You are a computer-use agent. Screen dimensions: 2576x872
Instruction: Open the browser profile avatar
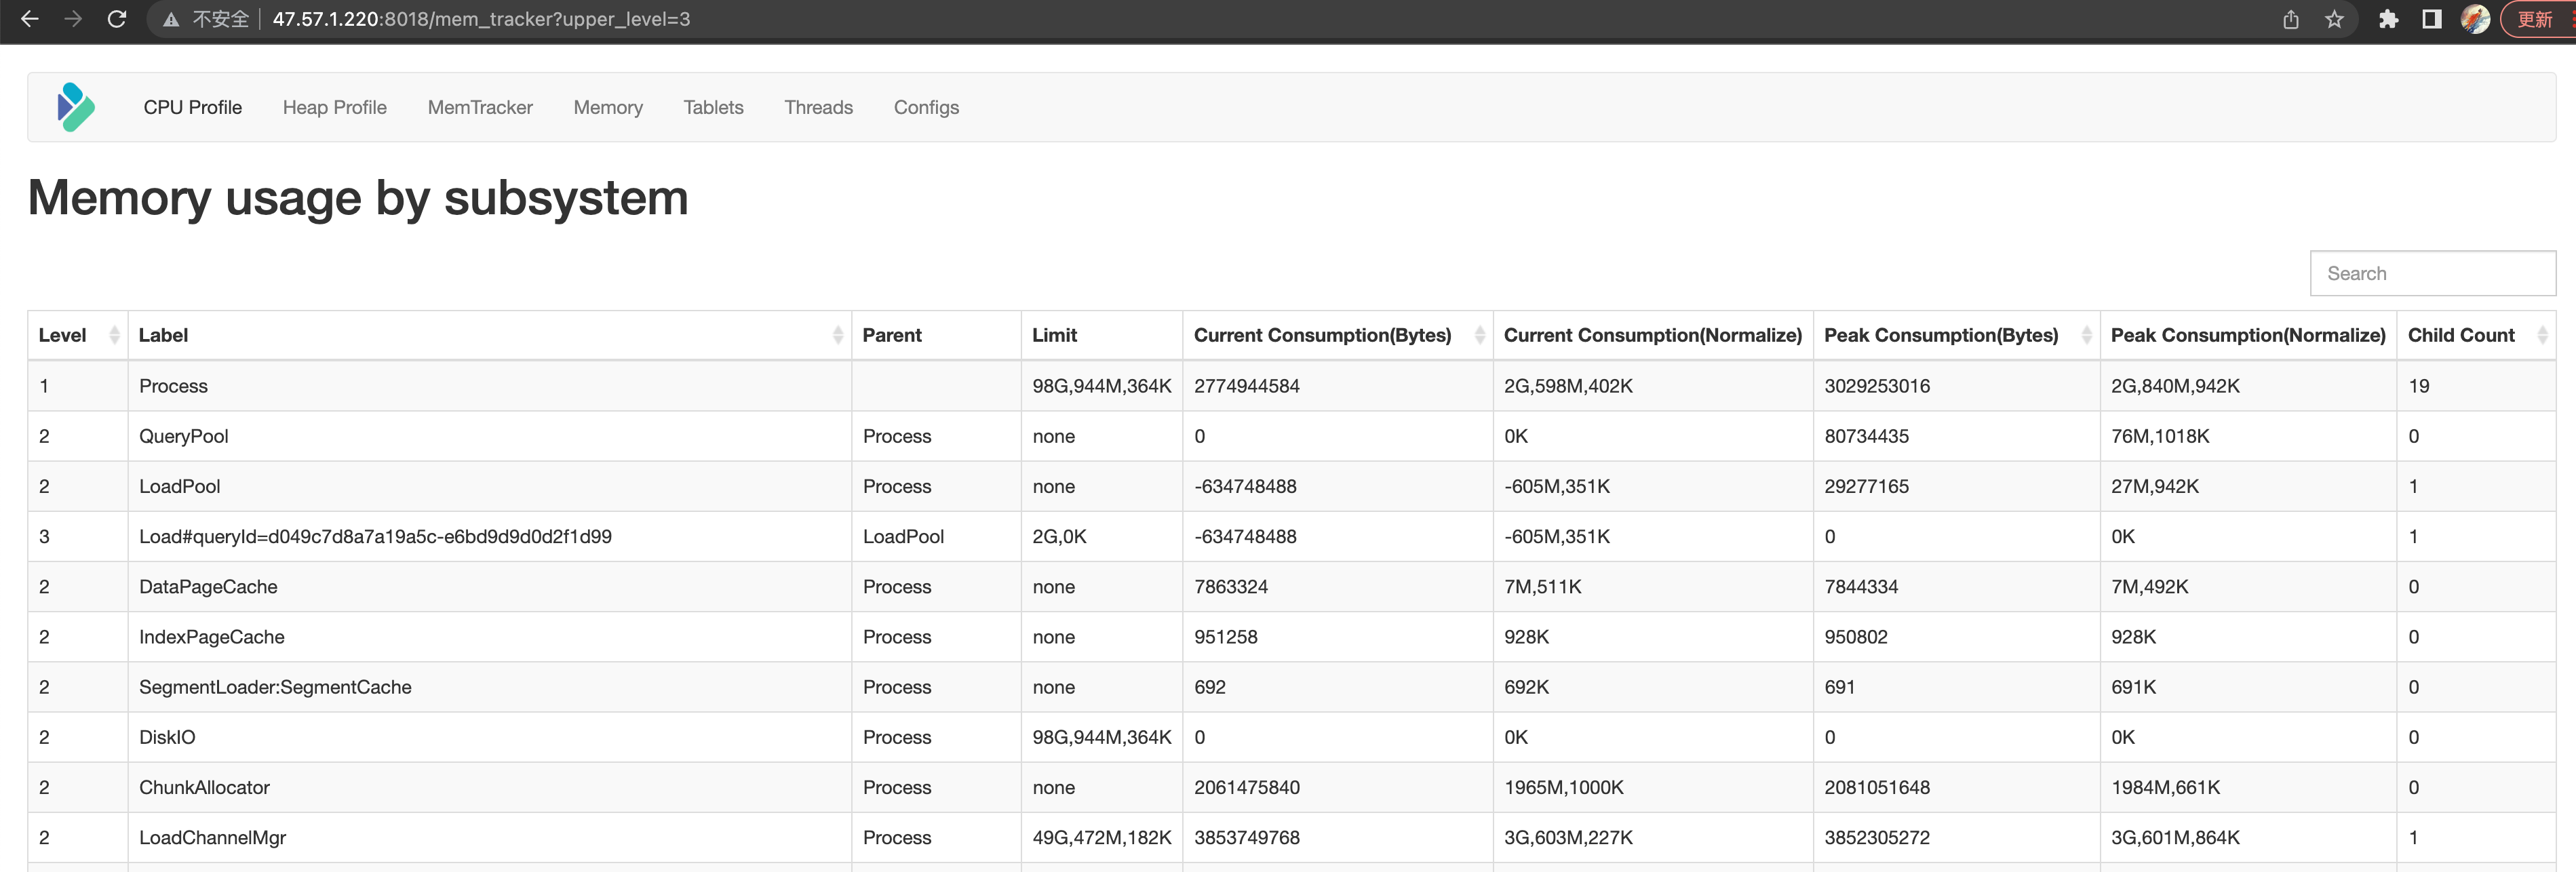click(2475, 19)
